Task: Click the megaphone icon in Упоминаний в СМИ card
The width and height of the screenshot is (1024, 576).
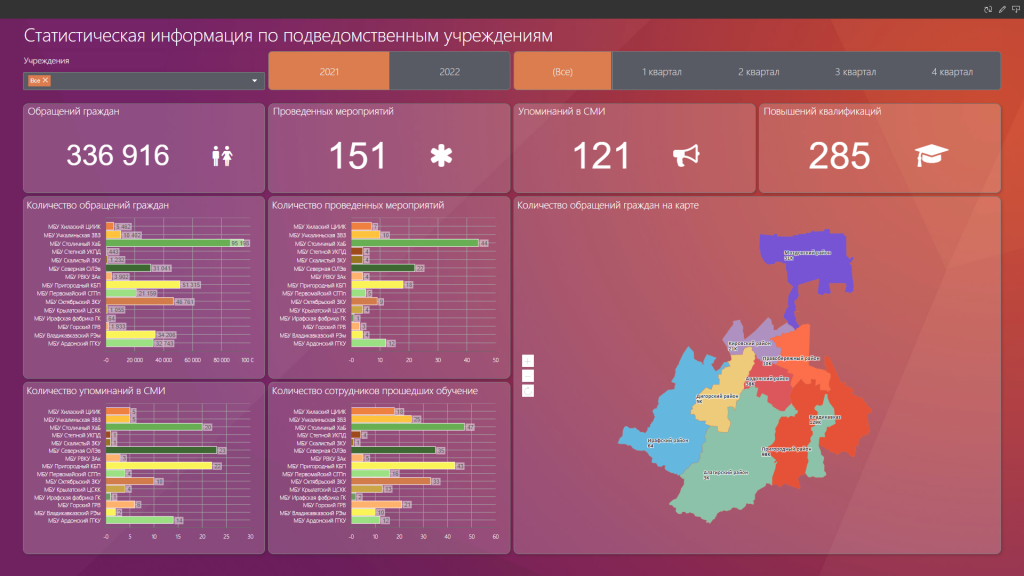Action: click(x=685, y=155)
